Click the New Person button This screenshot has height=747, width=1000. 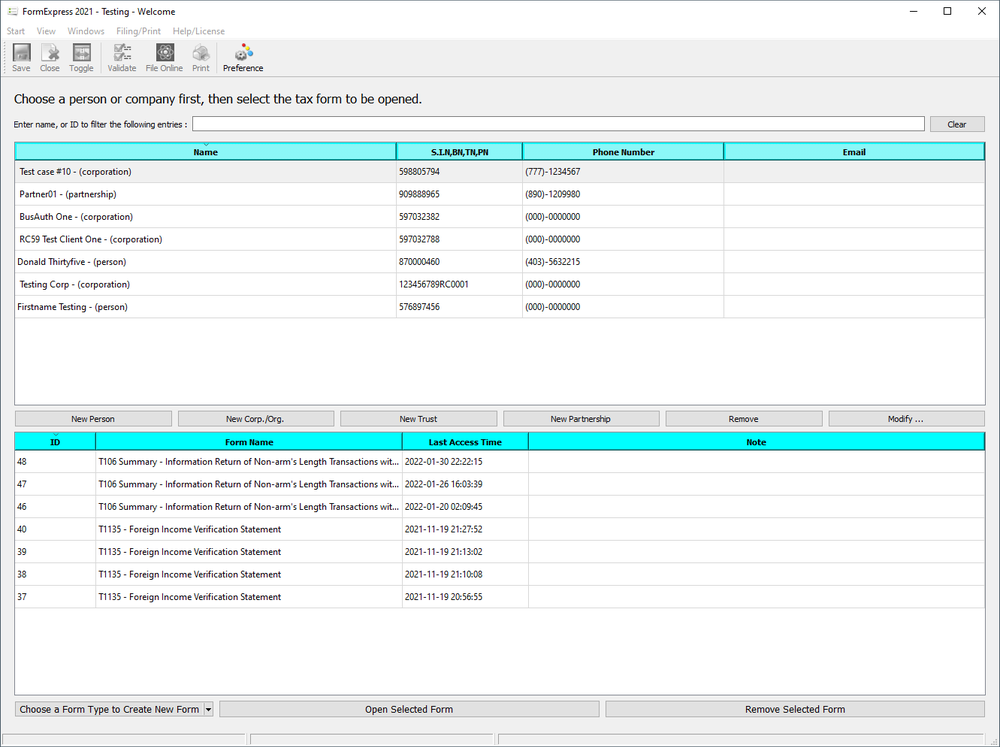click(x=93, y=418)
